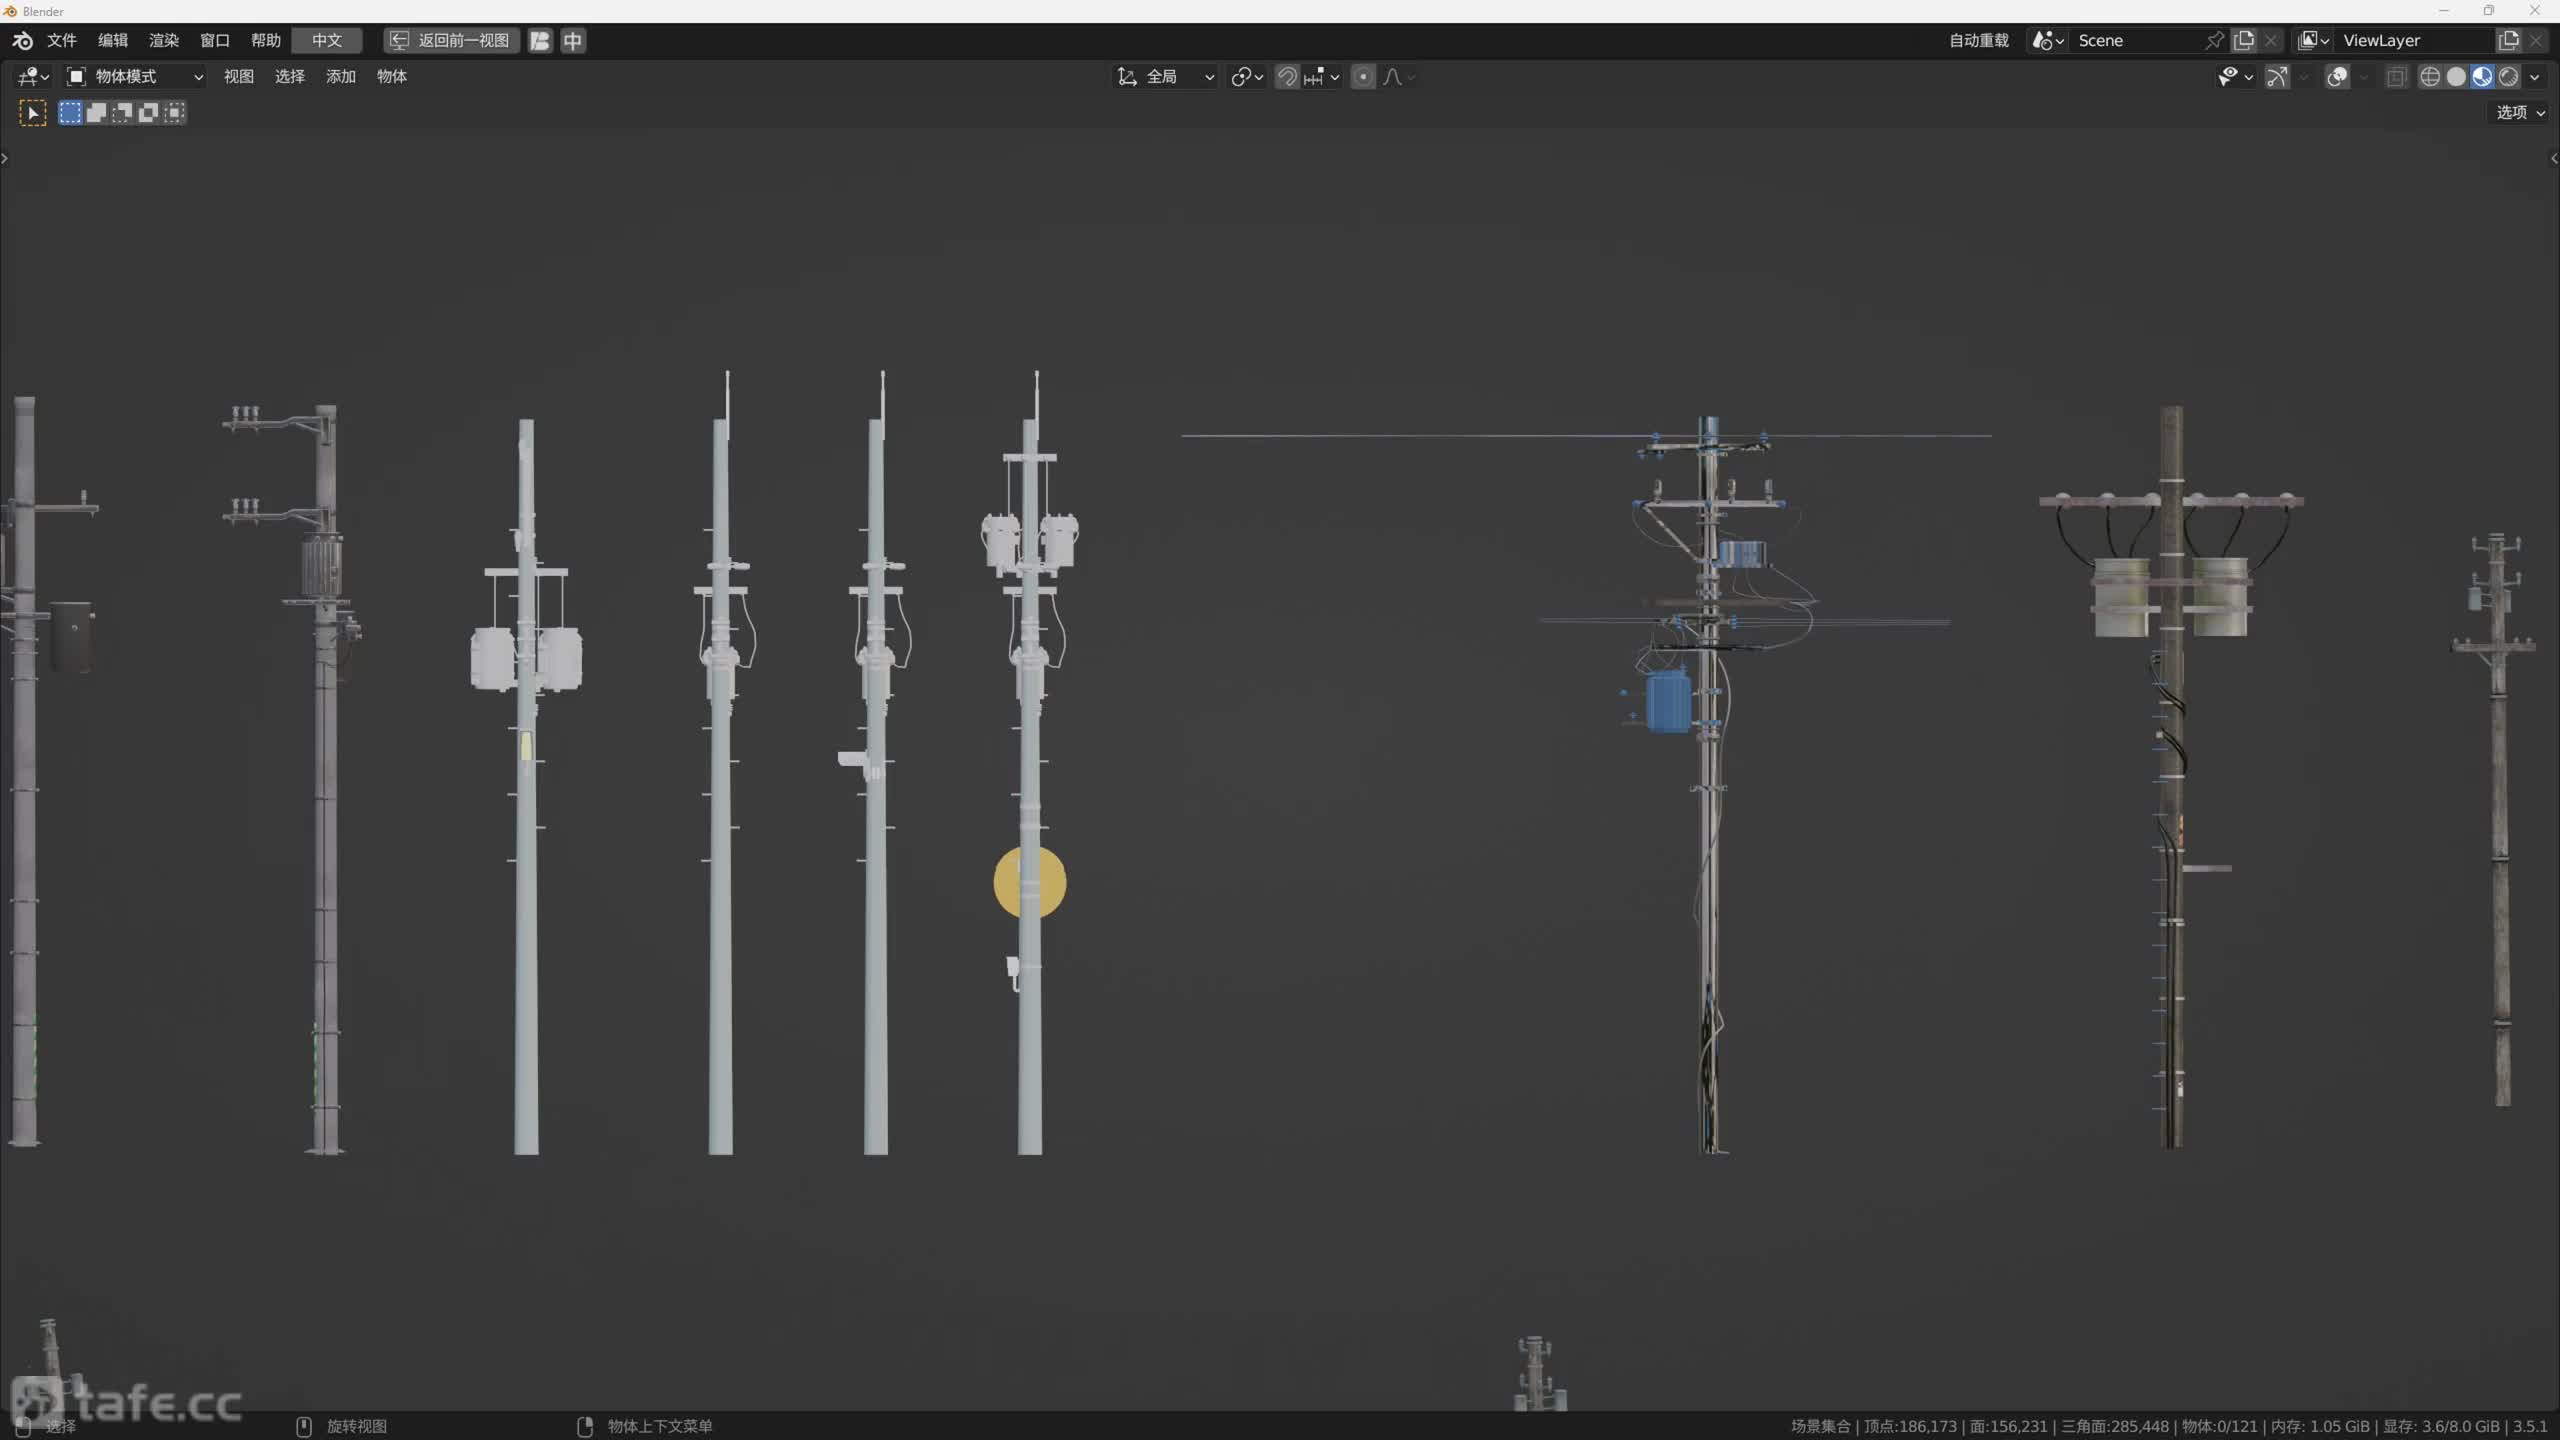Viewport: 2560px width, 1440px height.
Task: Choose the set new selection mode
Action: [70, 113]
